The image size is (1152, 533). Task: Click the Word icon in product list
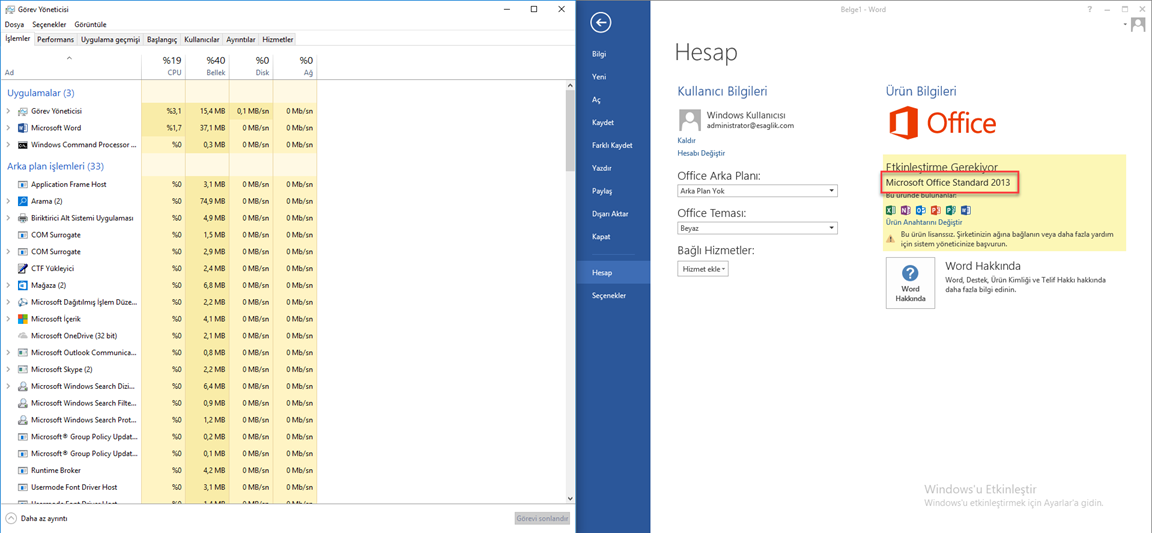point(965,210)
